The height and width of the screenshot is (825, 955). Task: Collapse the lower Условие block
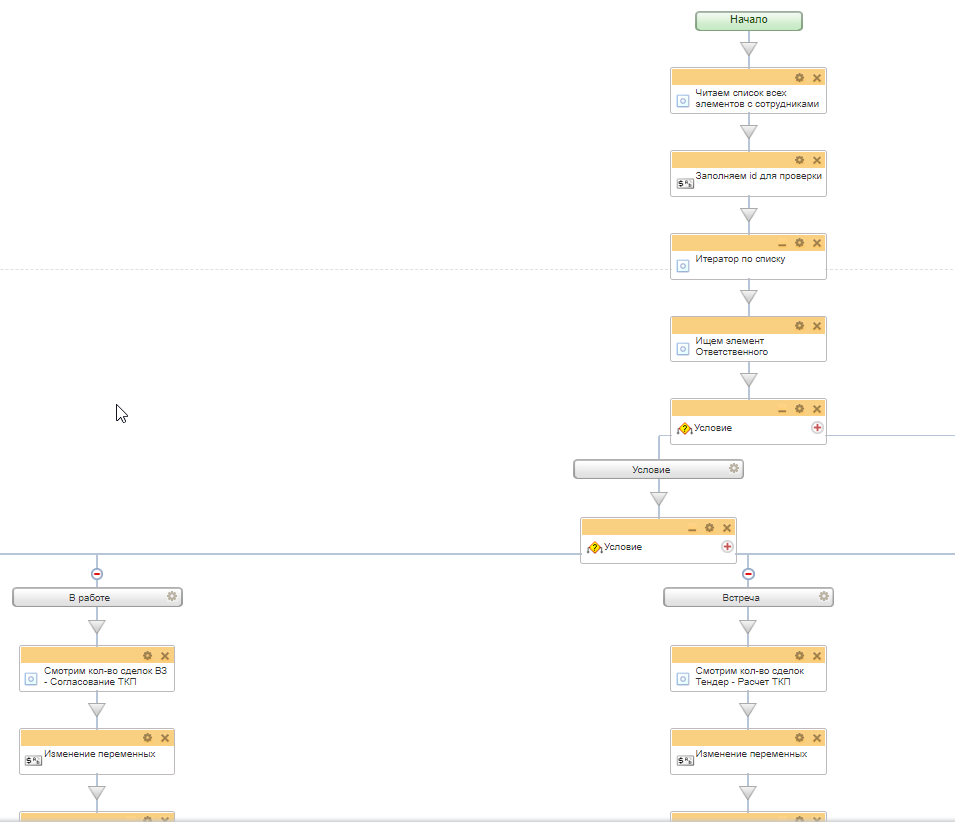coord(692,528)
